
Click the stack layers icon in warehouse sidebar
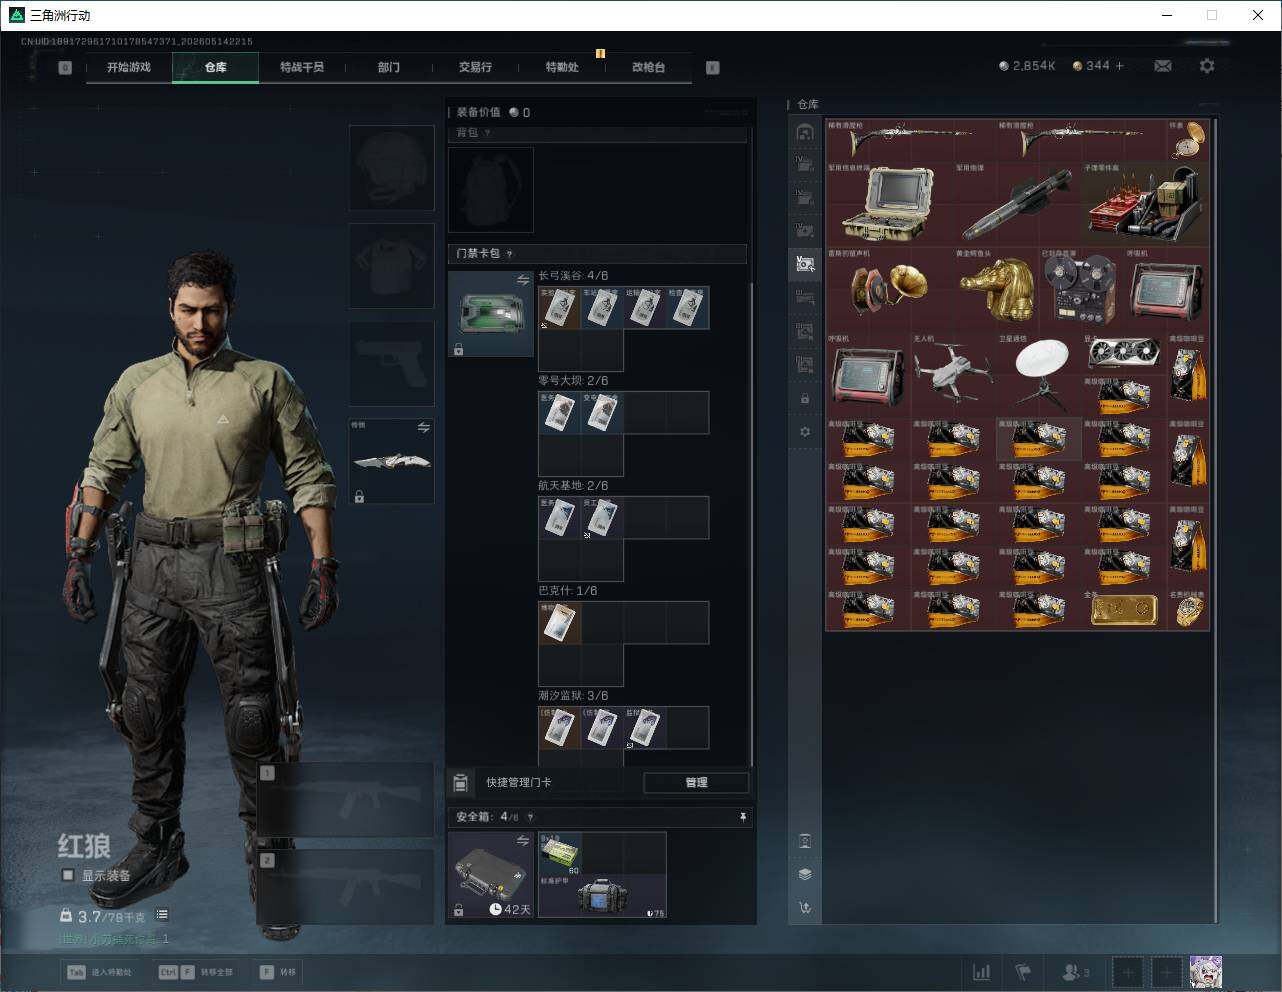(805, 874)
